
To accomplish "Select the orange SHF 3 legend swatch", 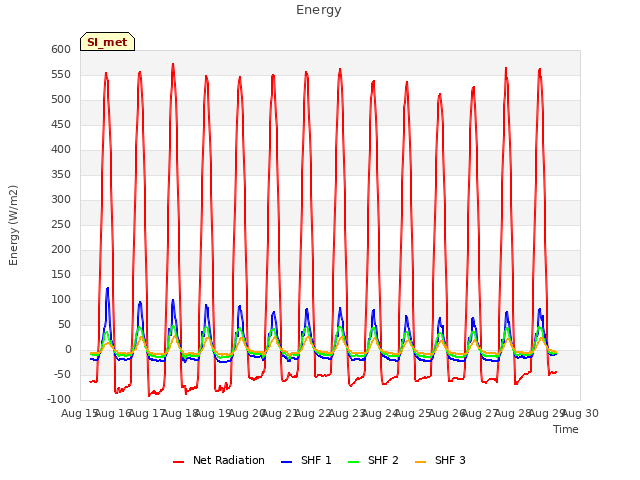I will pyautogui.click(x=420, y=462).
